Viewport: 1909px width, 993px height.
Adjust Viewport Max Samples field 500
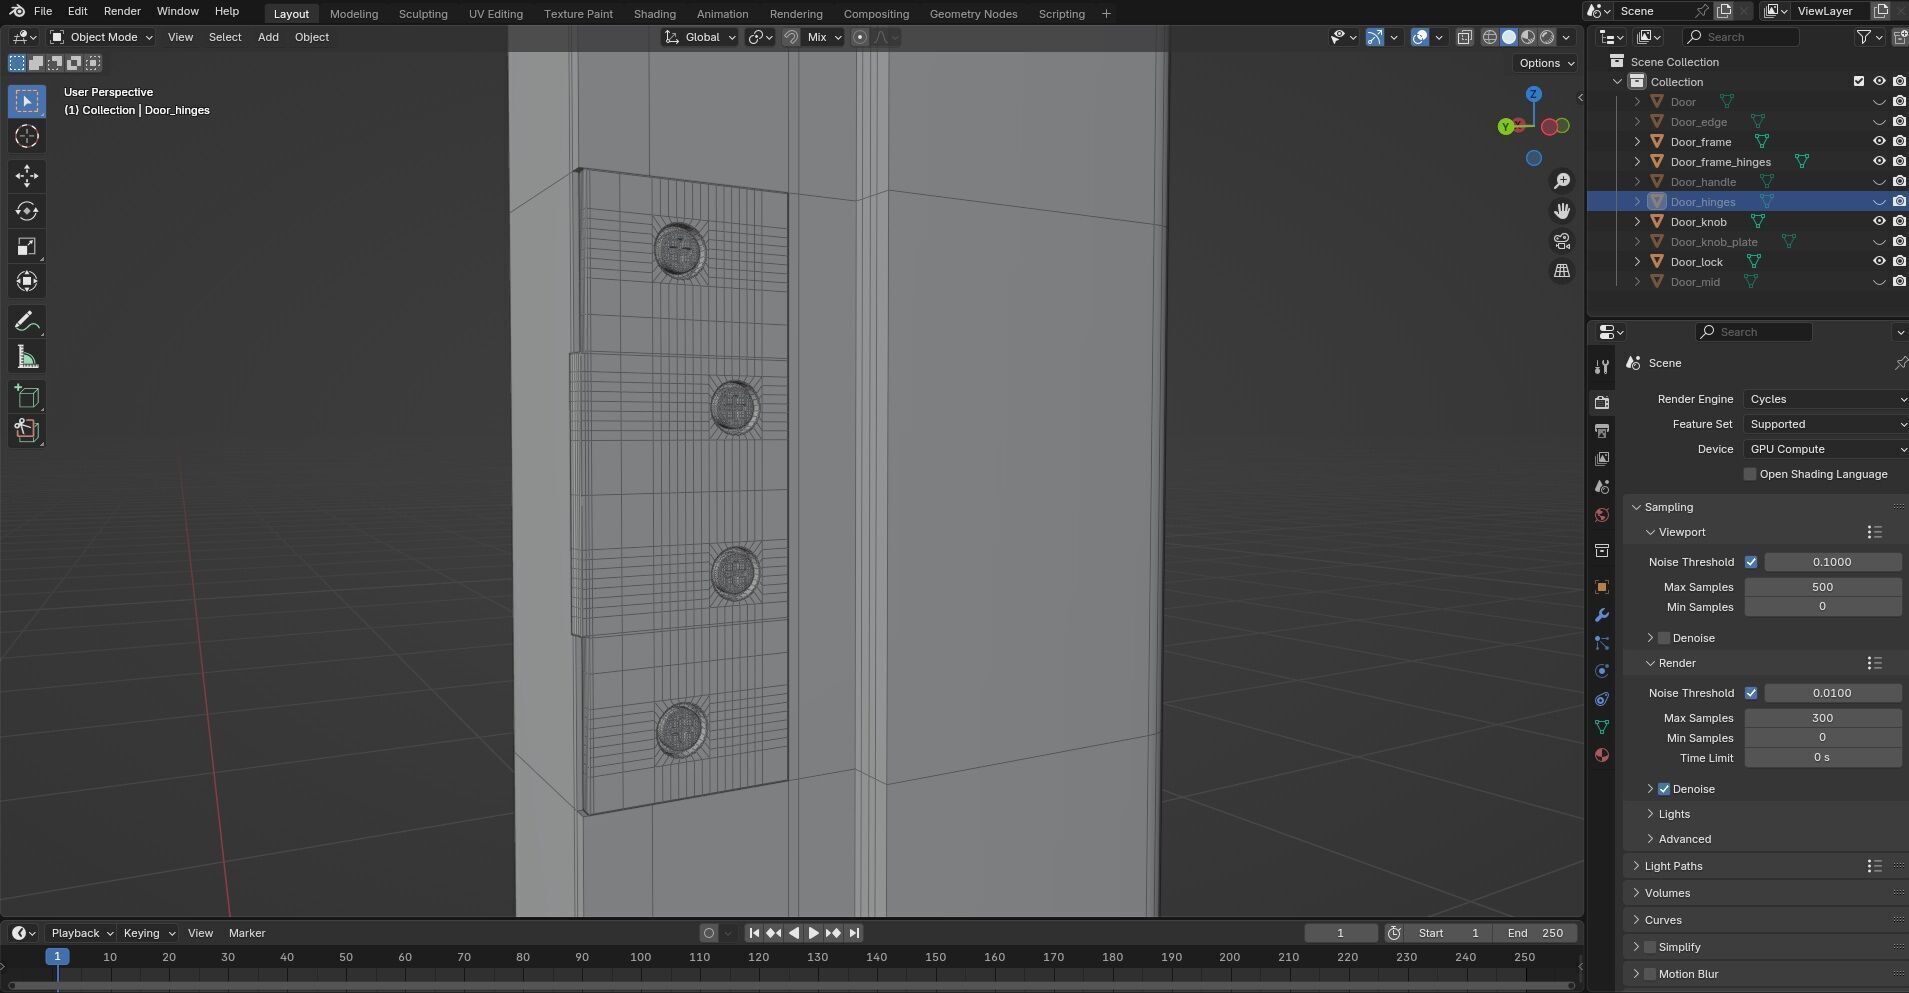pos(1822,587)
